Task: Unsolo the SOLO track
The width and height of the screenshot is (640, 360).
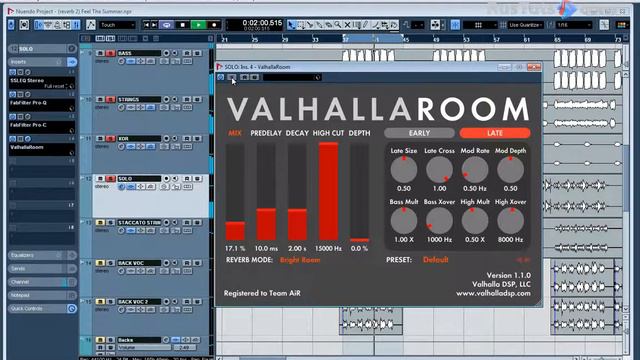Action: point(110,179)
